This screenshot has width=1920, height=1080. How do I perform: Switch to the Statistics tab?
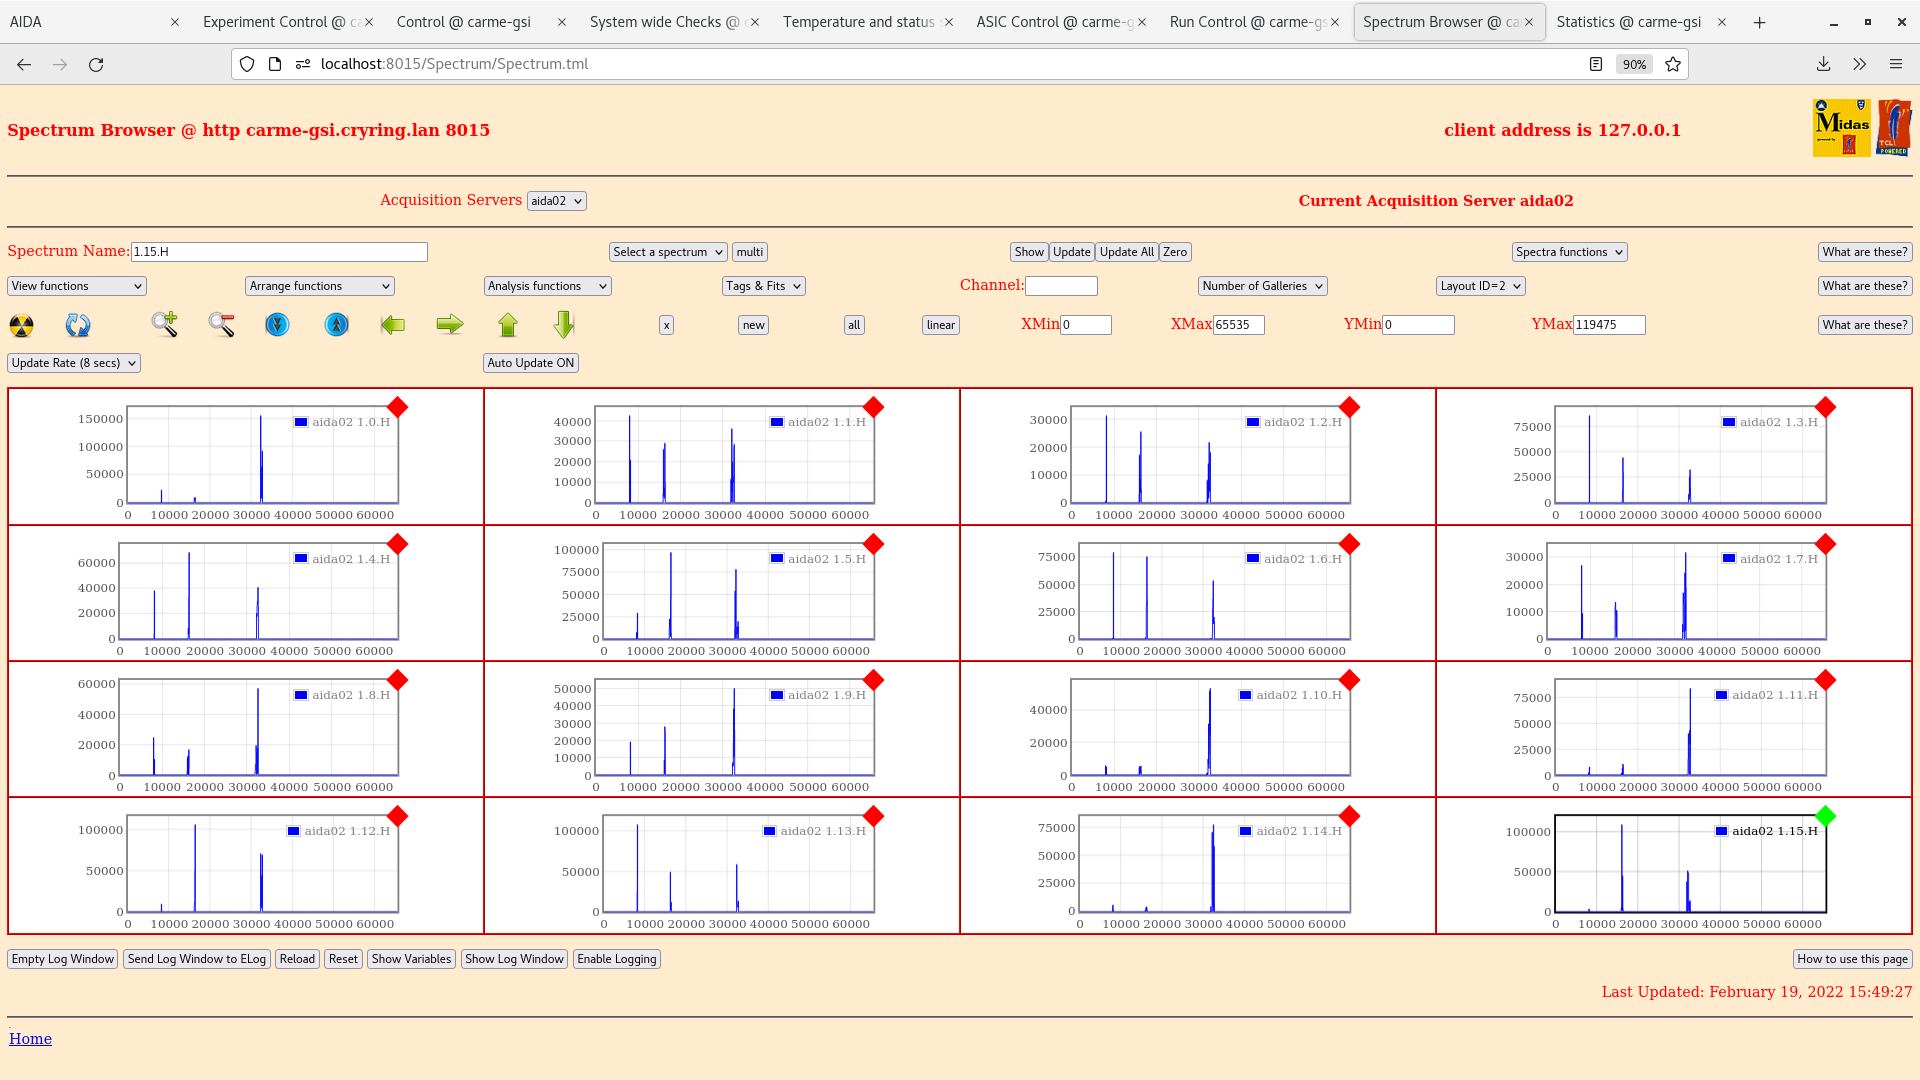1629,21
